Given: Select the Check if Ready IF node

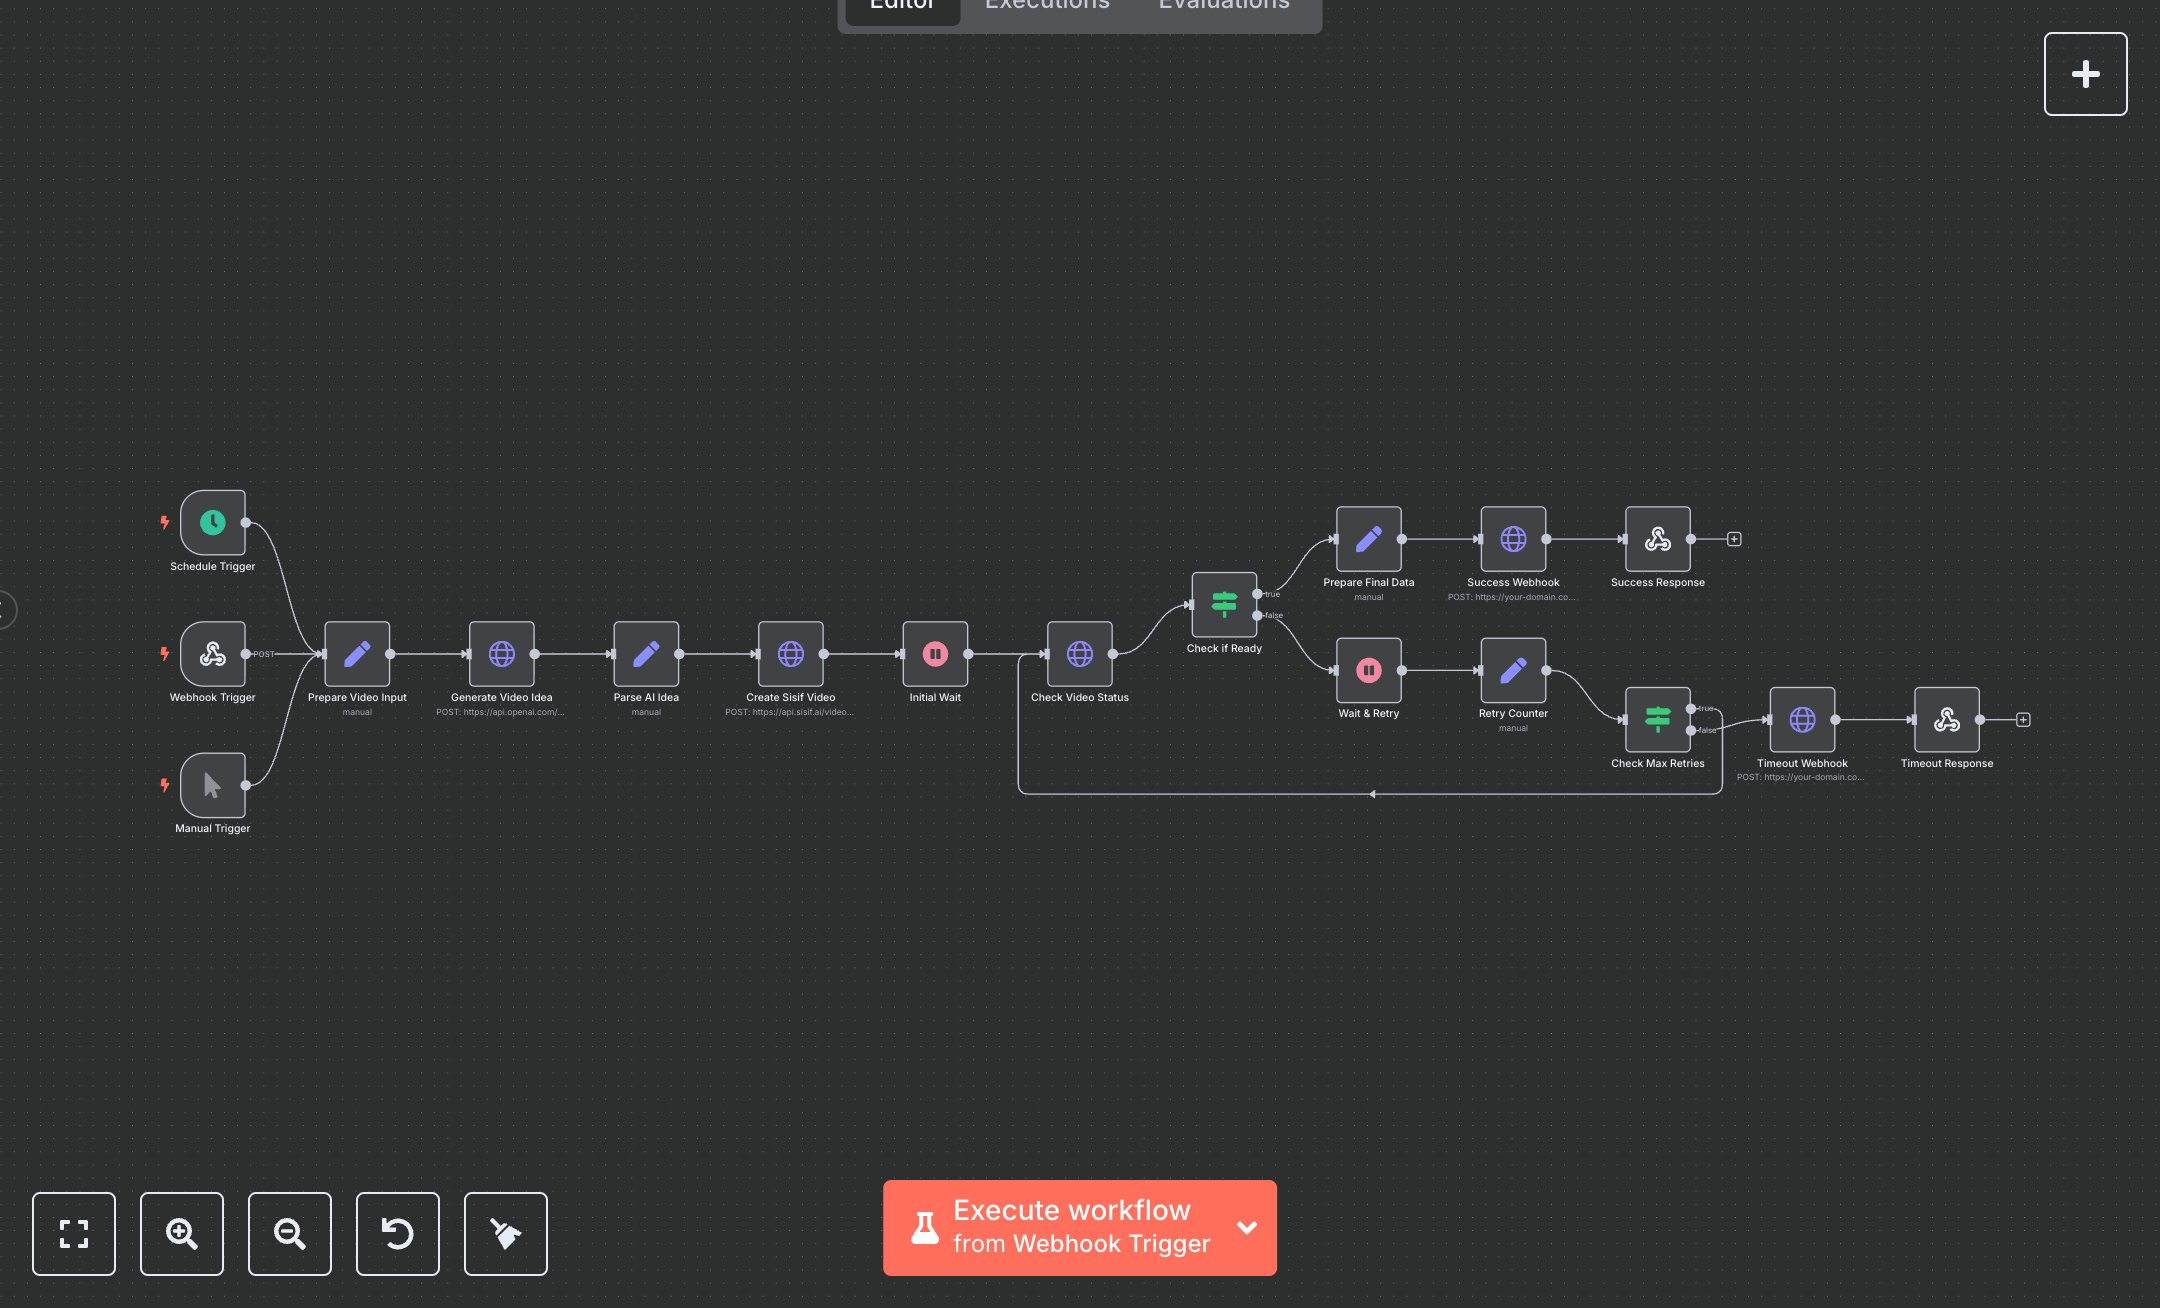Looking at the screenshot, I should (x=1224, y=604).
